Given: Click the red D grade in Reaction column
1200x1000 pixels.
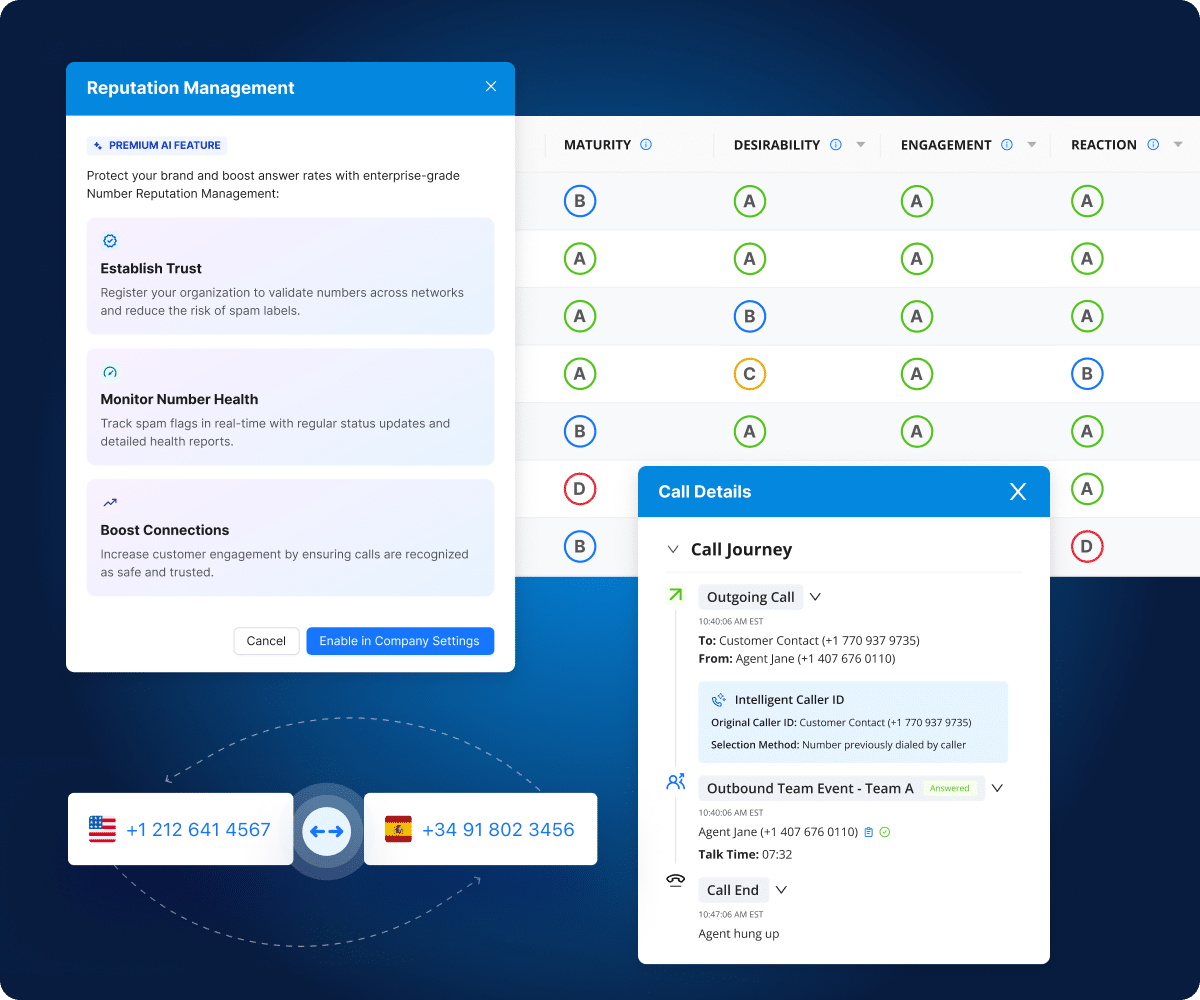Looking at the screenshot, I should click(x=1086, y=547).
